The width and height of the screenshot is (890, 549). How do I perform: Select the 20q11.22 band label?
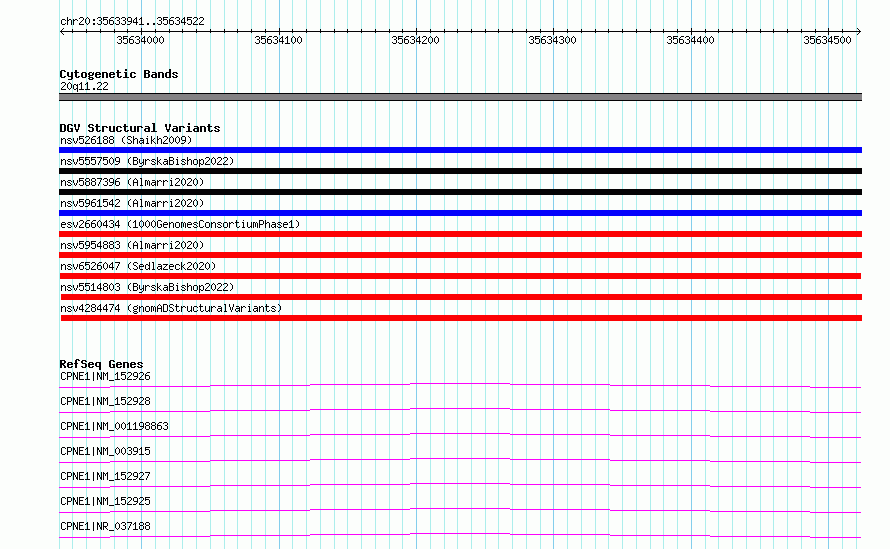[84, 86]
